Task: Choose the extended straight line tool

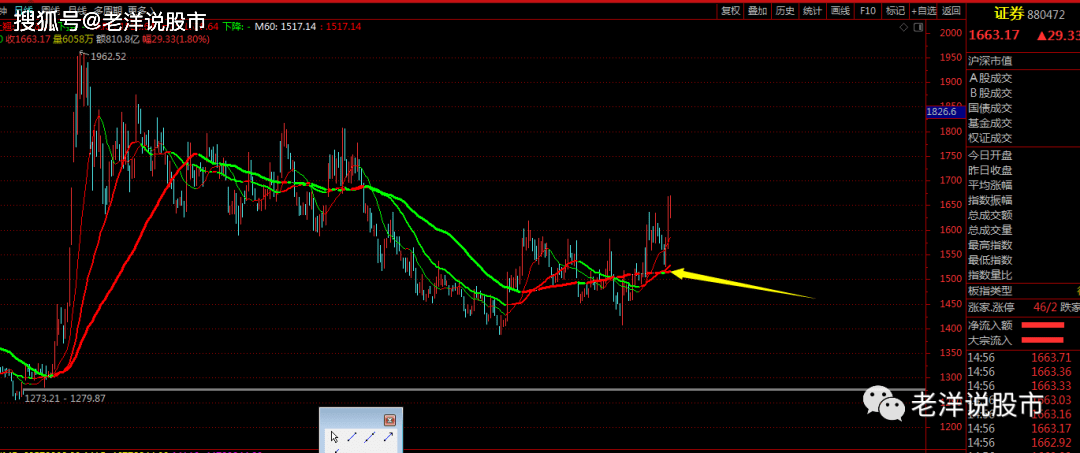Action: click(370, 437)
